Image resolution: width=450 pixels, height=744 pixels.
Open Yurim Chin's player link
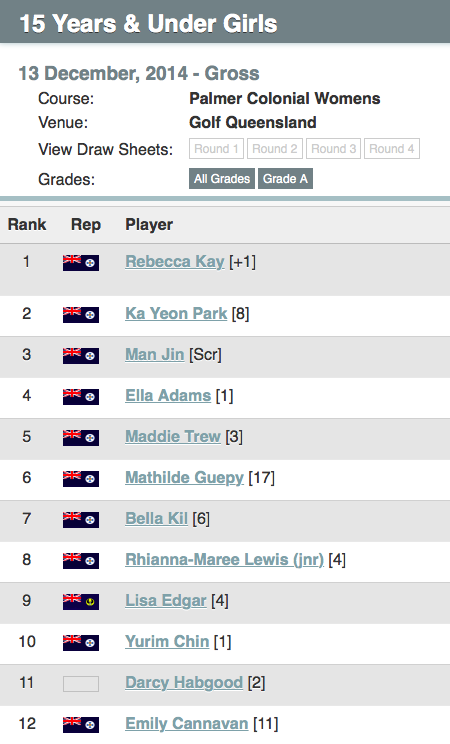click(x=167, y=642)
